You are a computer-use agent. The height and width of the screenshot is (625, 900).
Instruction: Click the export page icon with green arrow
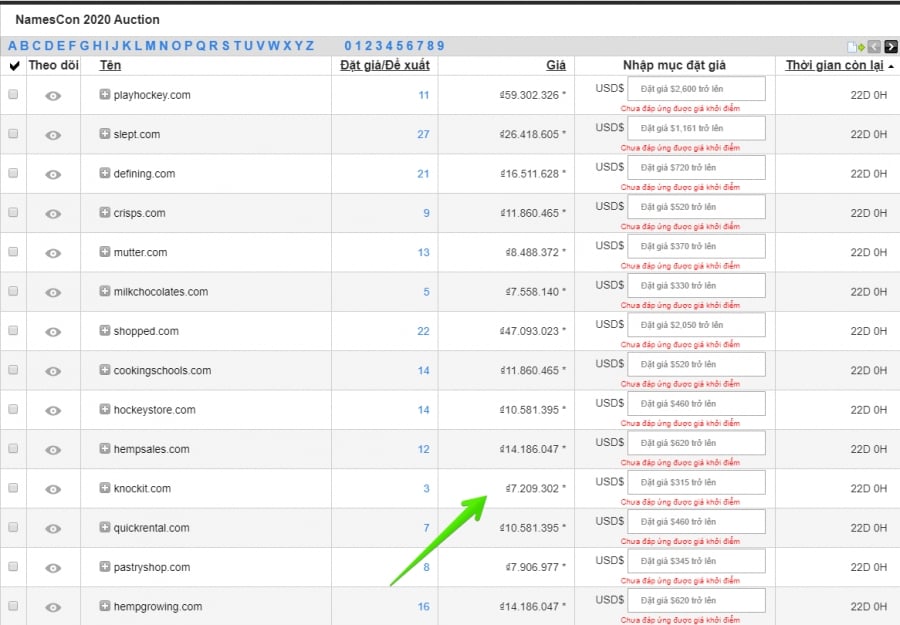(x=855, y=46)
